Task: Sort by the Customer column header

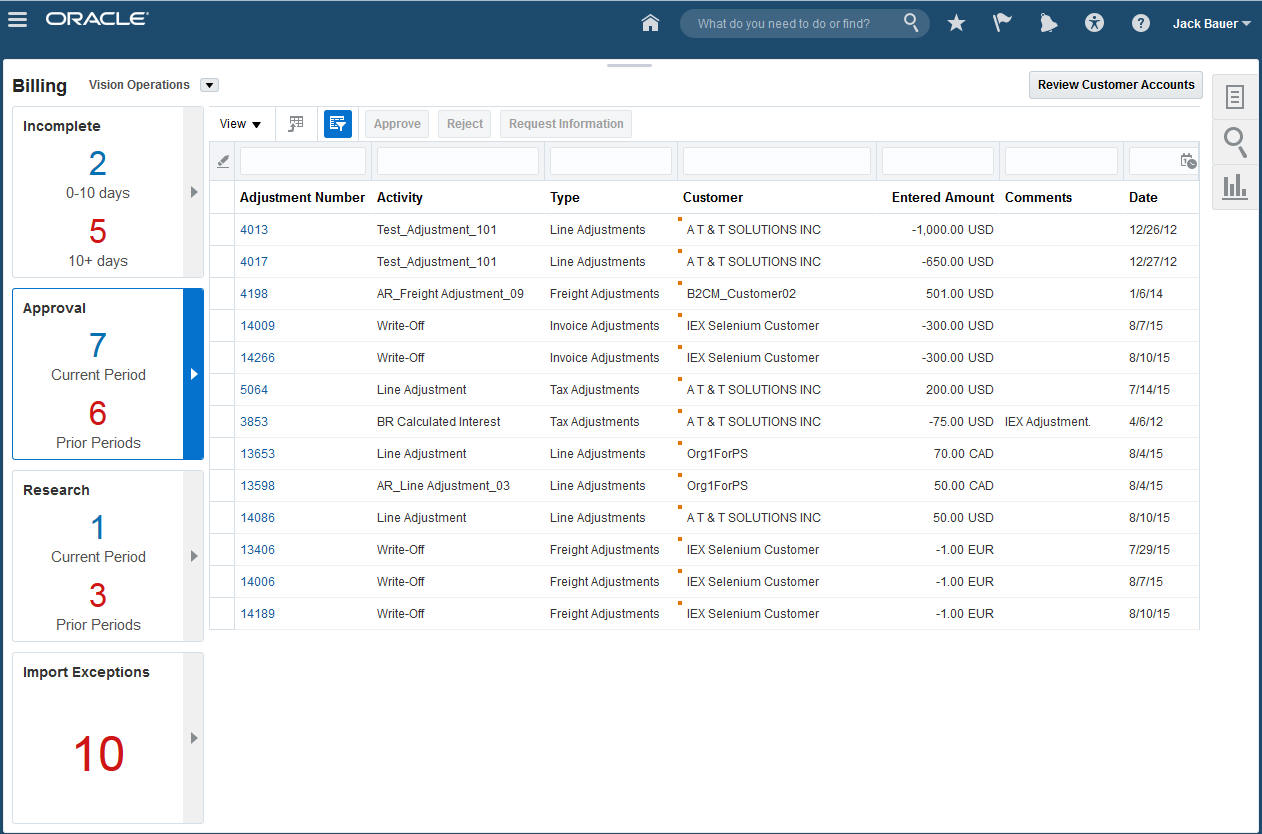Action: tap(713, 198)
